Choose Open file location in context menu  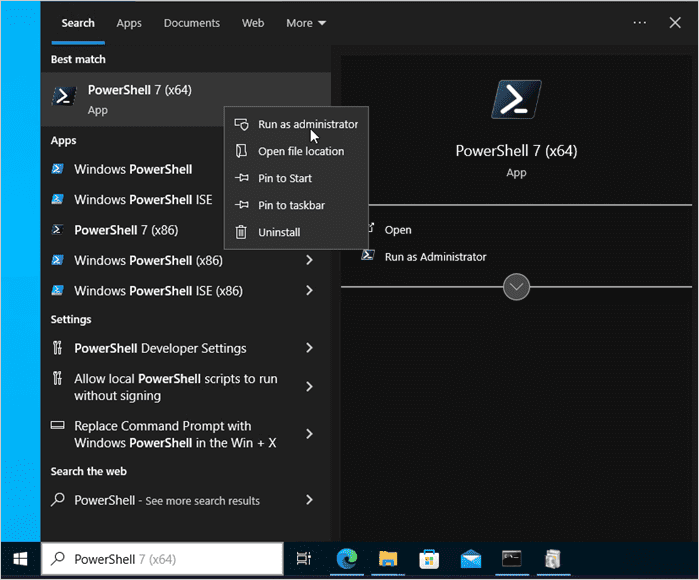click(296, 152)
